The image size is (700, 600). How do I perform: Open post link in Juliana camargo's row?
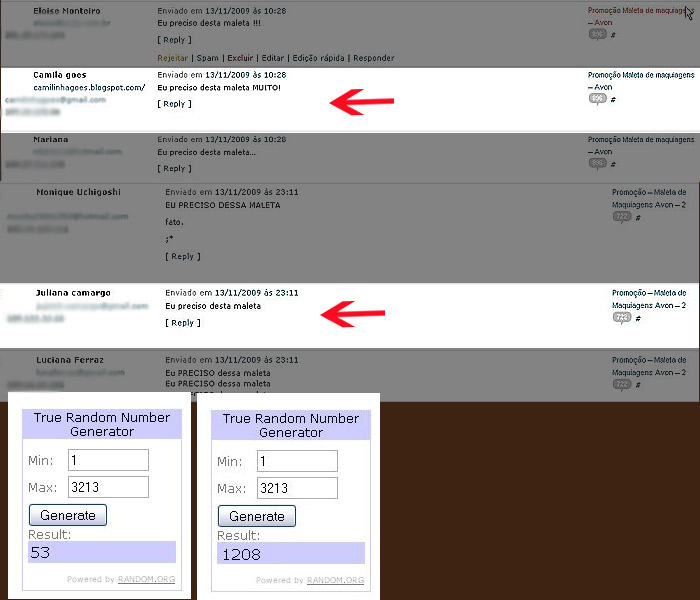649,299
